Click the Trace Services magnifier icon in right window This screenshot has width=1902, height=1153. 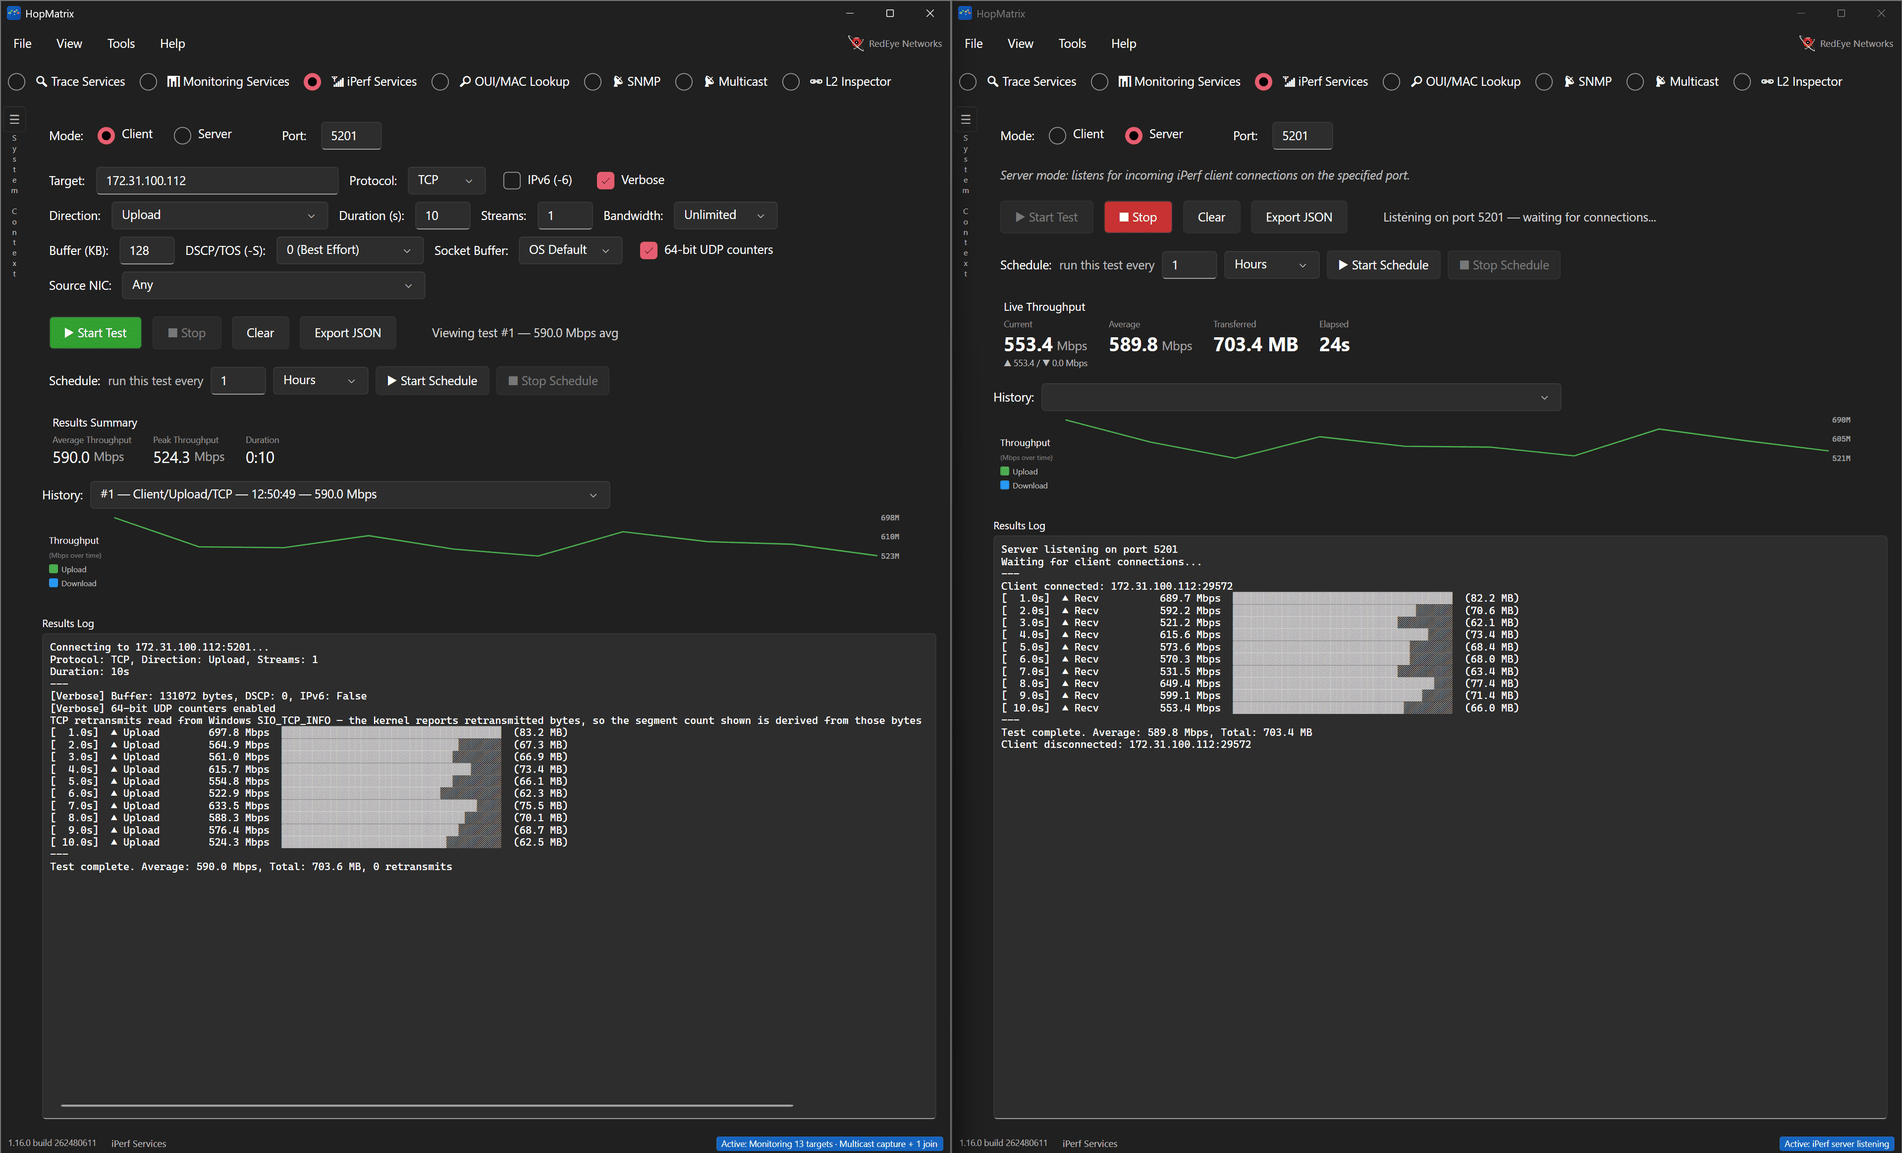pyautogui.click(x=992, y=81)
